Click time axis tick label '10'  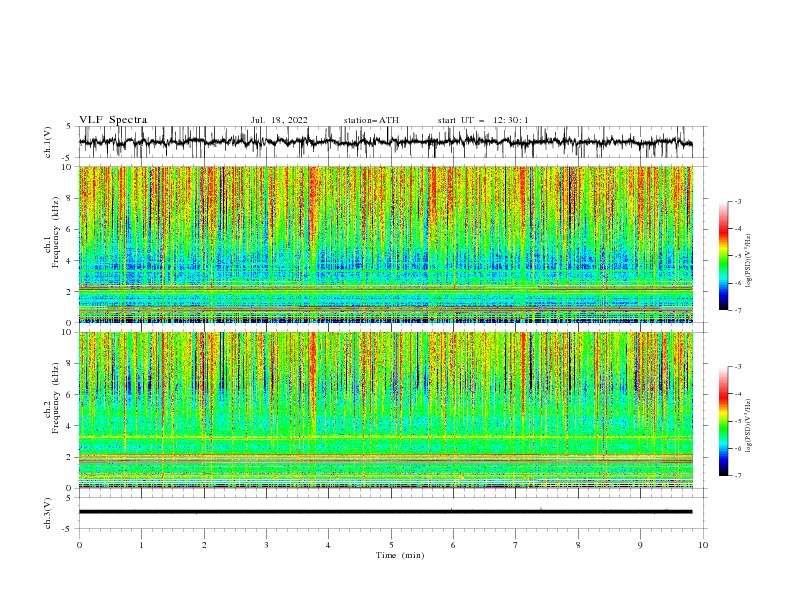point(703,545)
